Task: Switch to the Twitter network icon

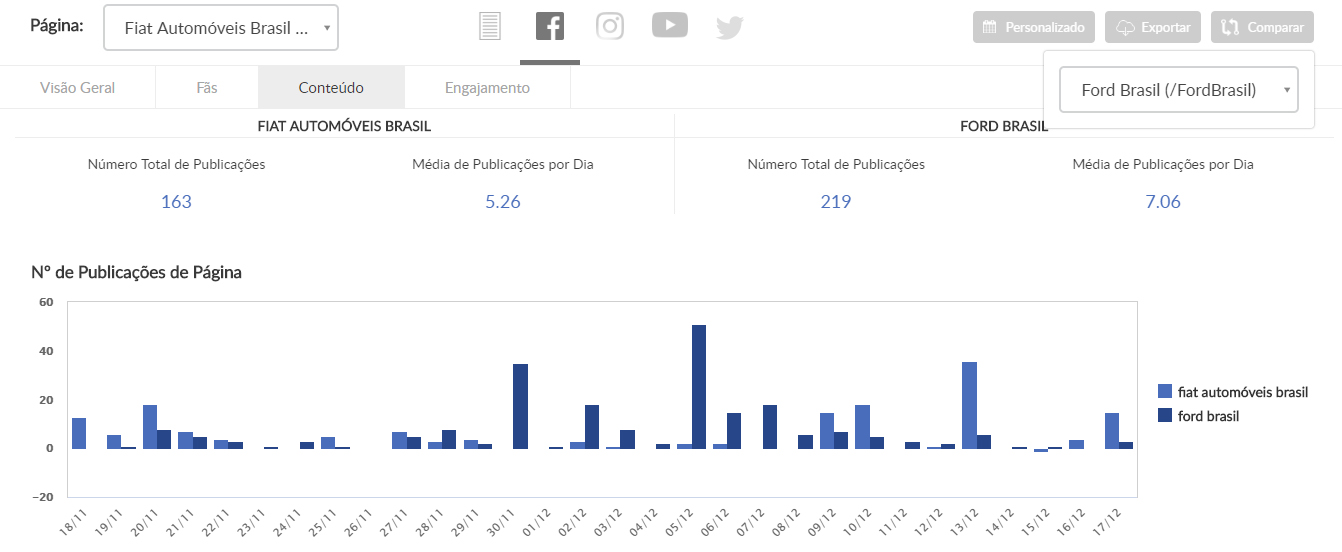Action: [x=730, y=27]
